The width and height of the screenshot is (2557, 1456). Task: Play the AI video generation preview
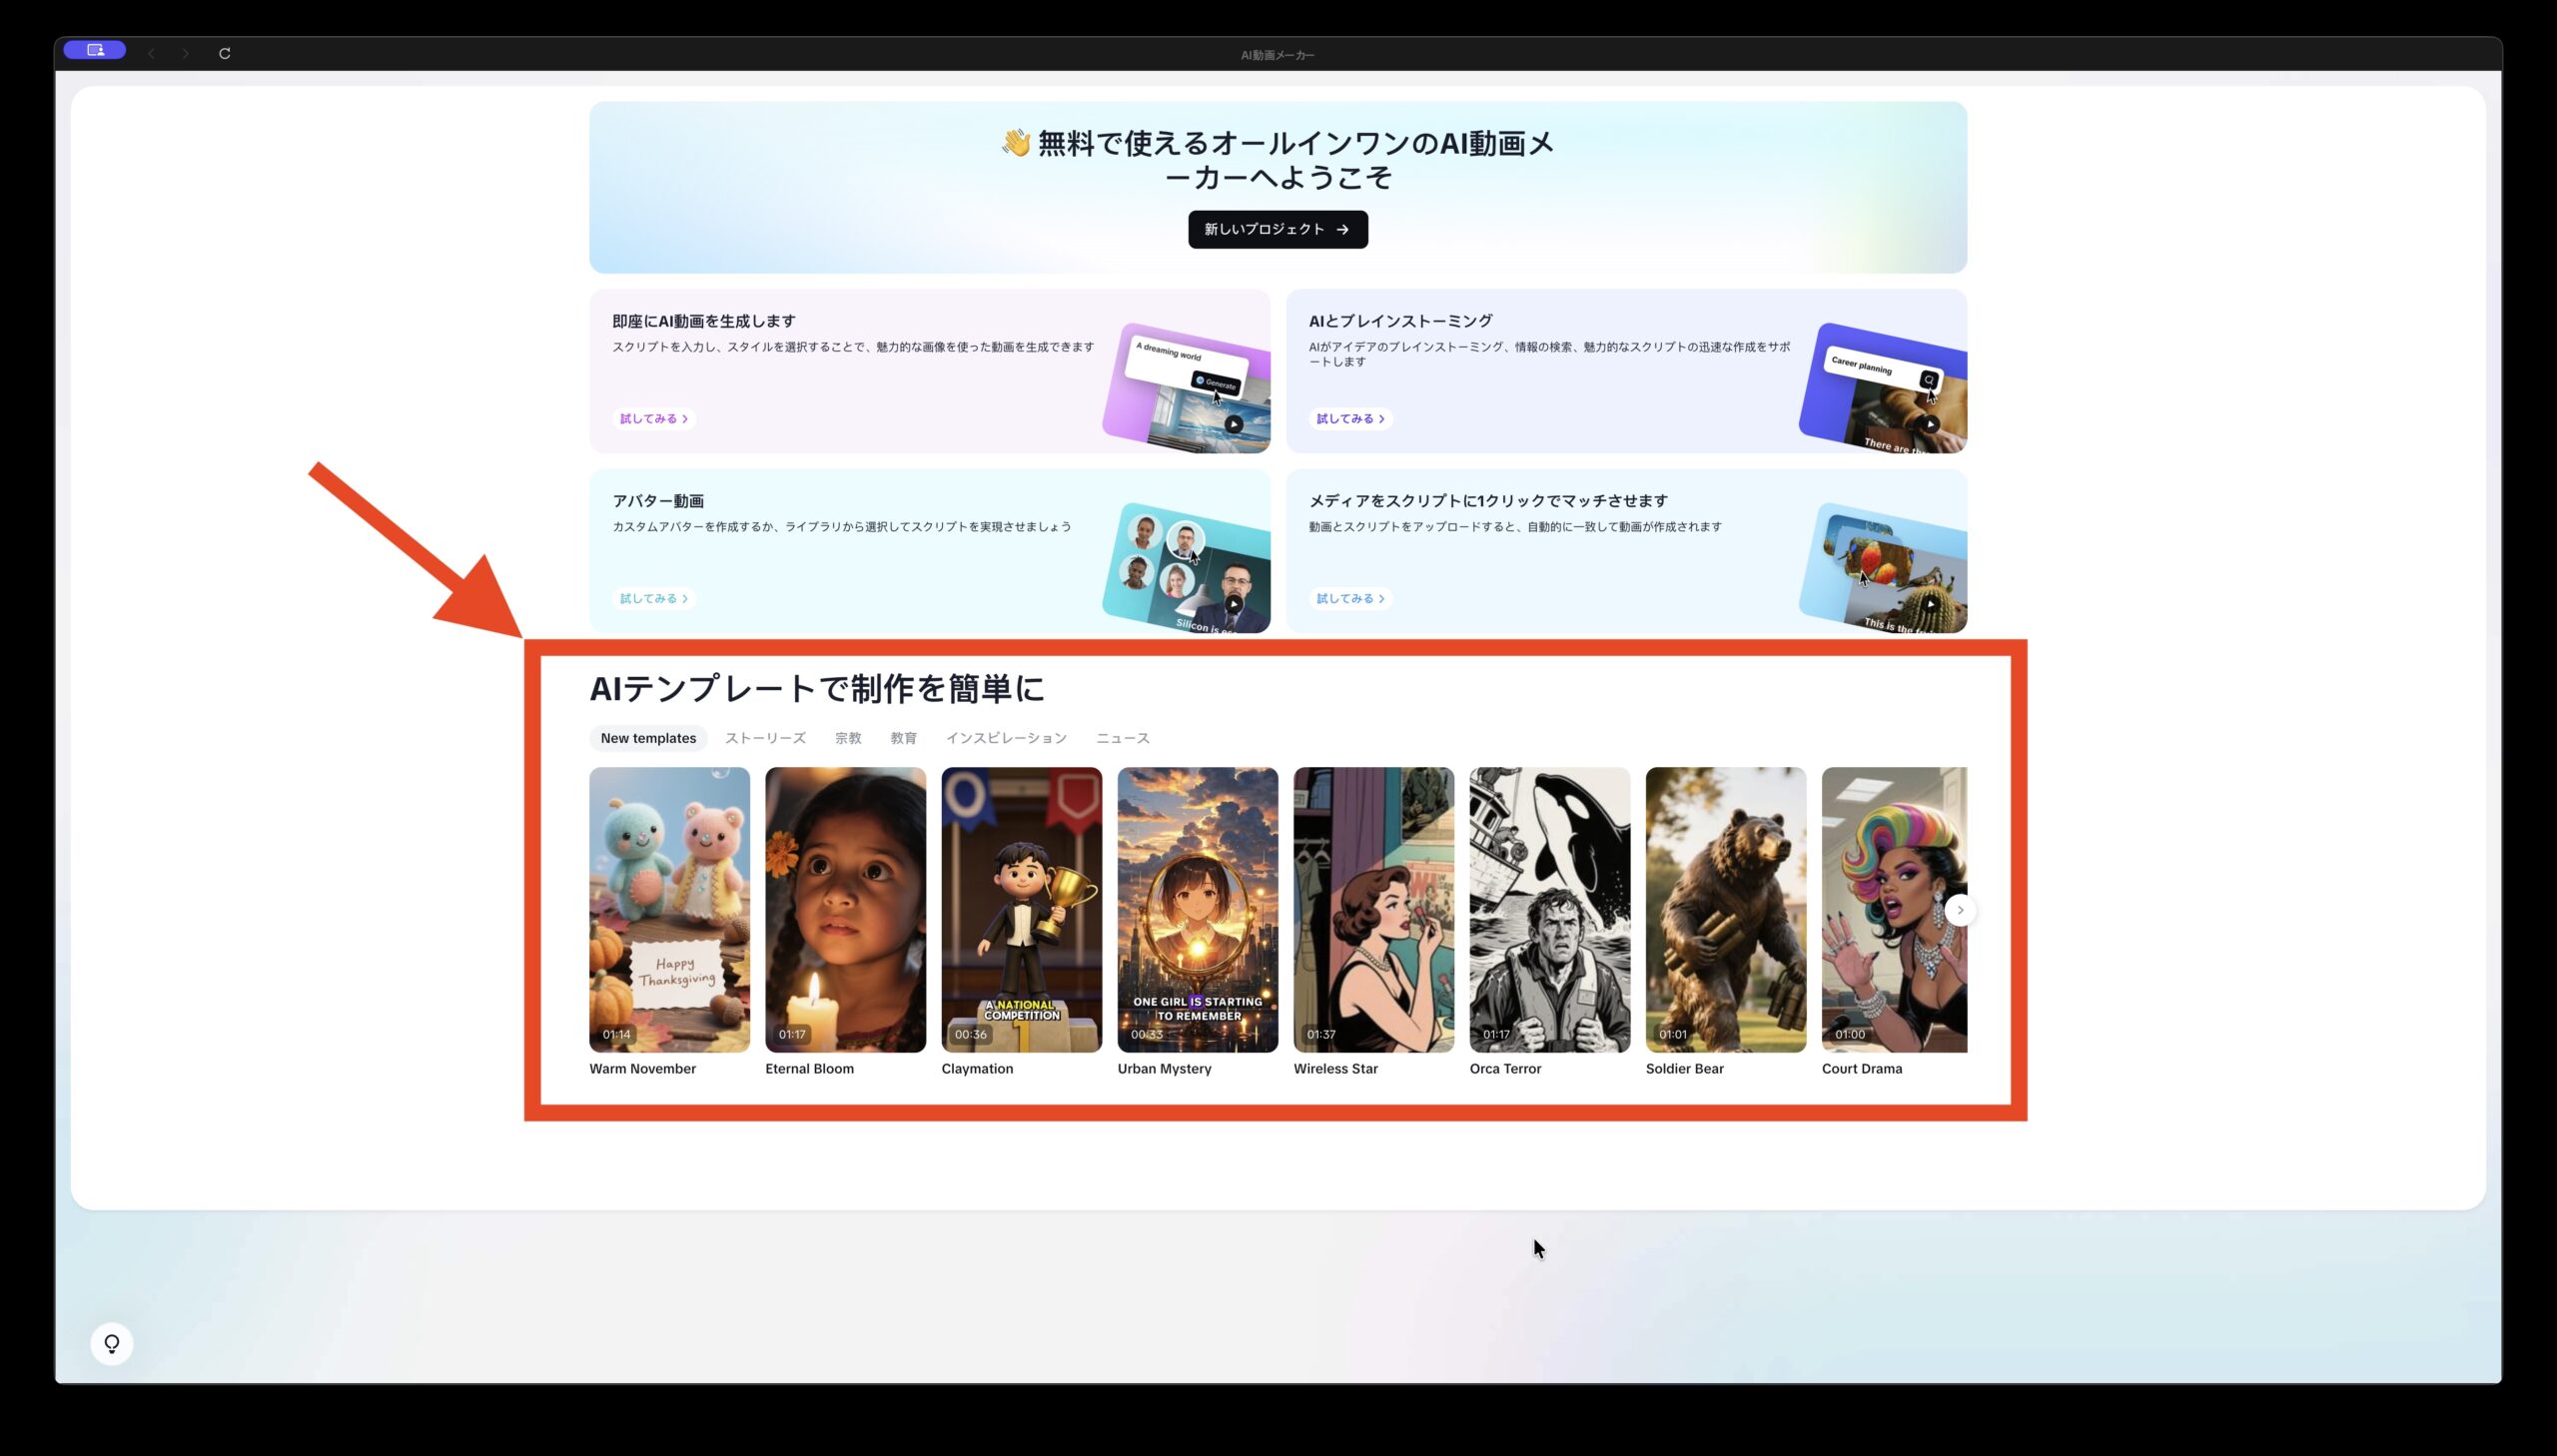coord(1234,424)
